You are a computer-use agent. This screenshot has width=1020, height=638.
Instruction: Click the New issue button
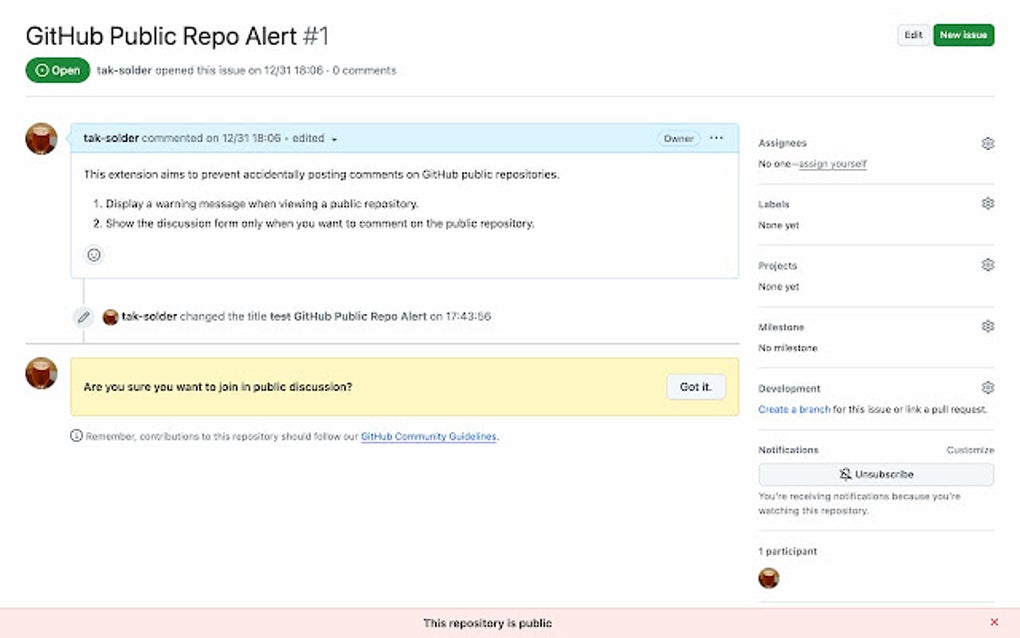962,34
